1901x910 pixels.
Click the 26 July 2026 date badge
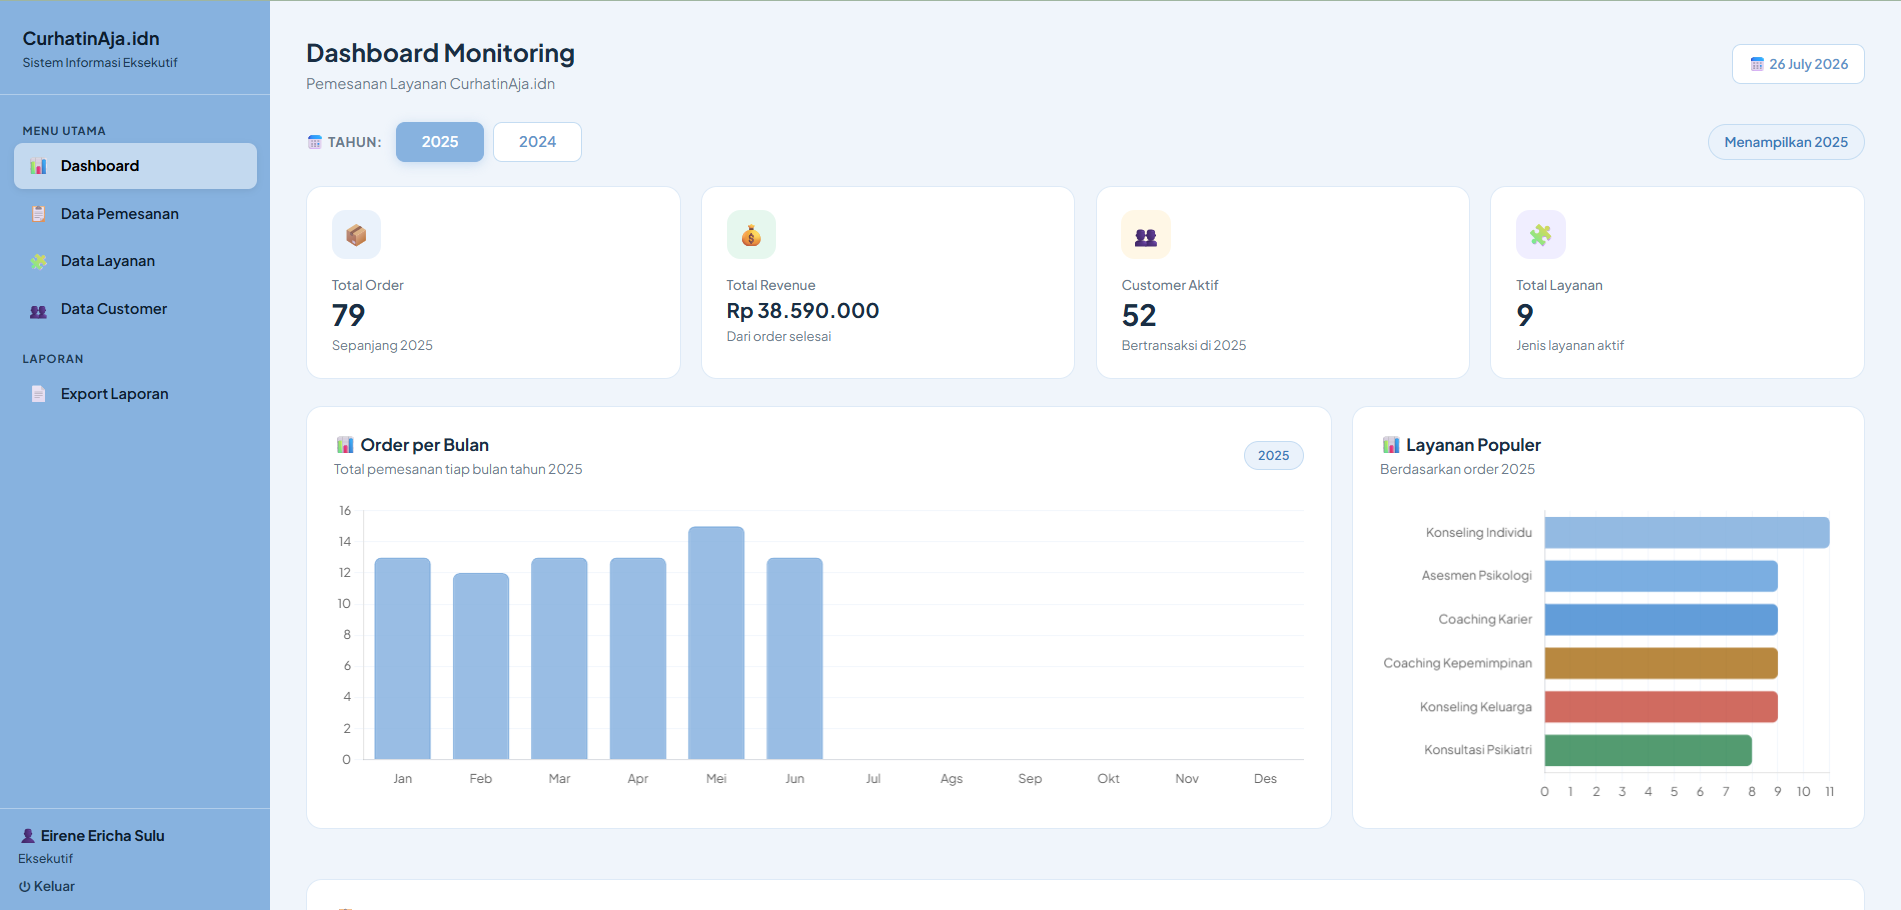point(1798,64)
